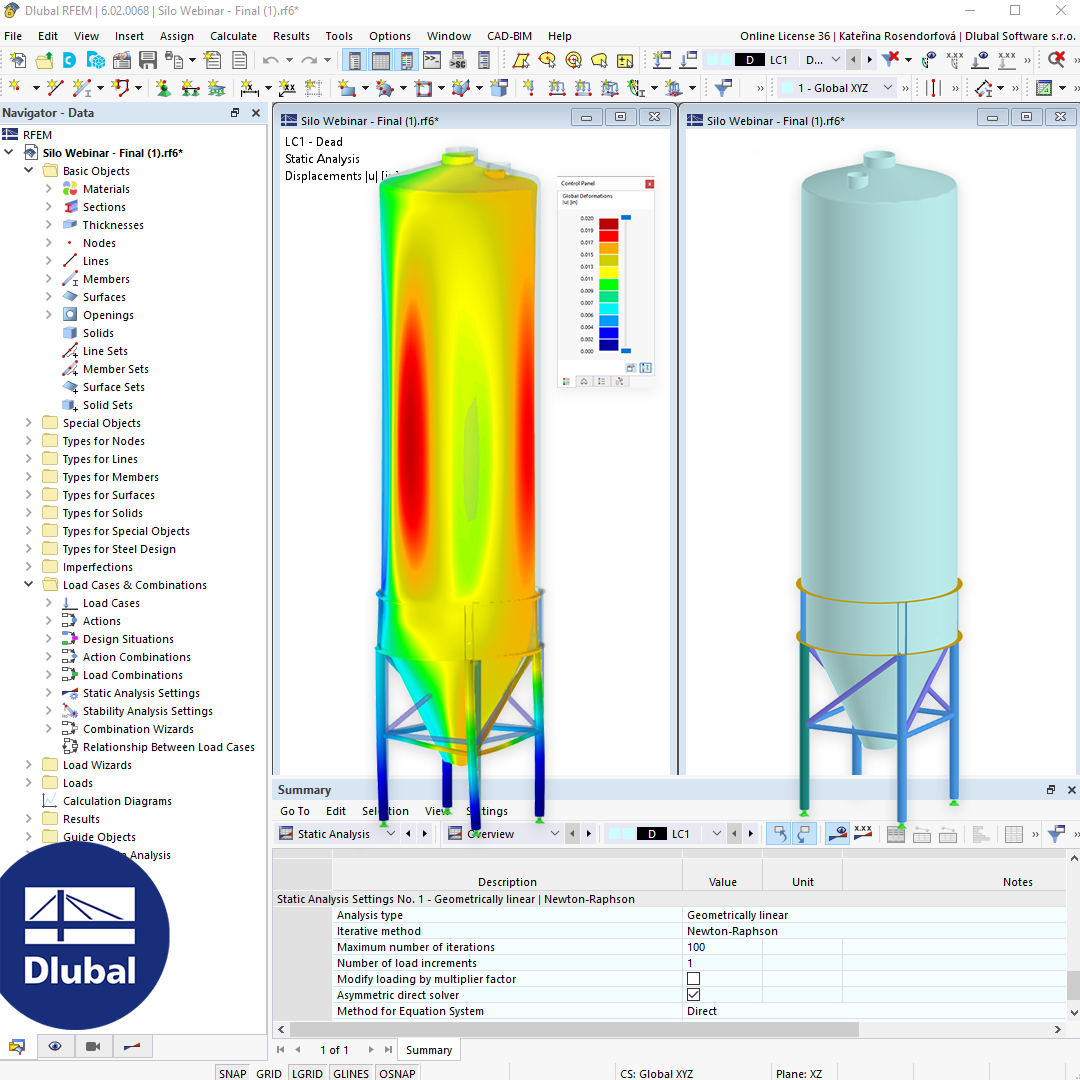Open the Results menu
The image size is (1080, 1080).
click(x=291, y=36)
